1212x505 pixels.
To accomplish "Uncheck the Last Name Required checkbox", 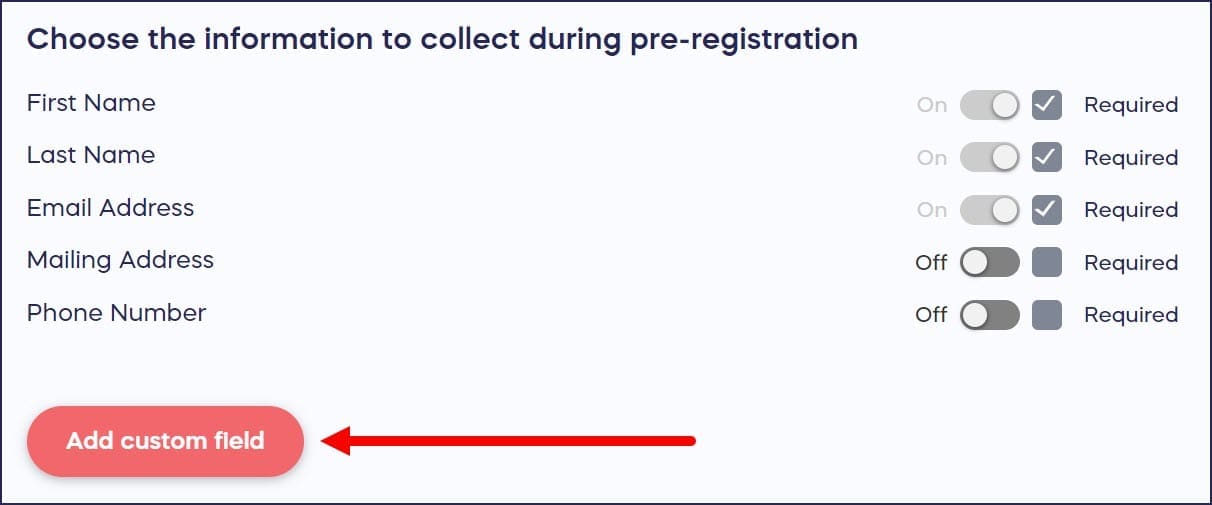I will point(1046,157).
